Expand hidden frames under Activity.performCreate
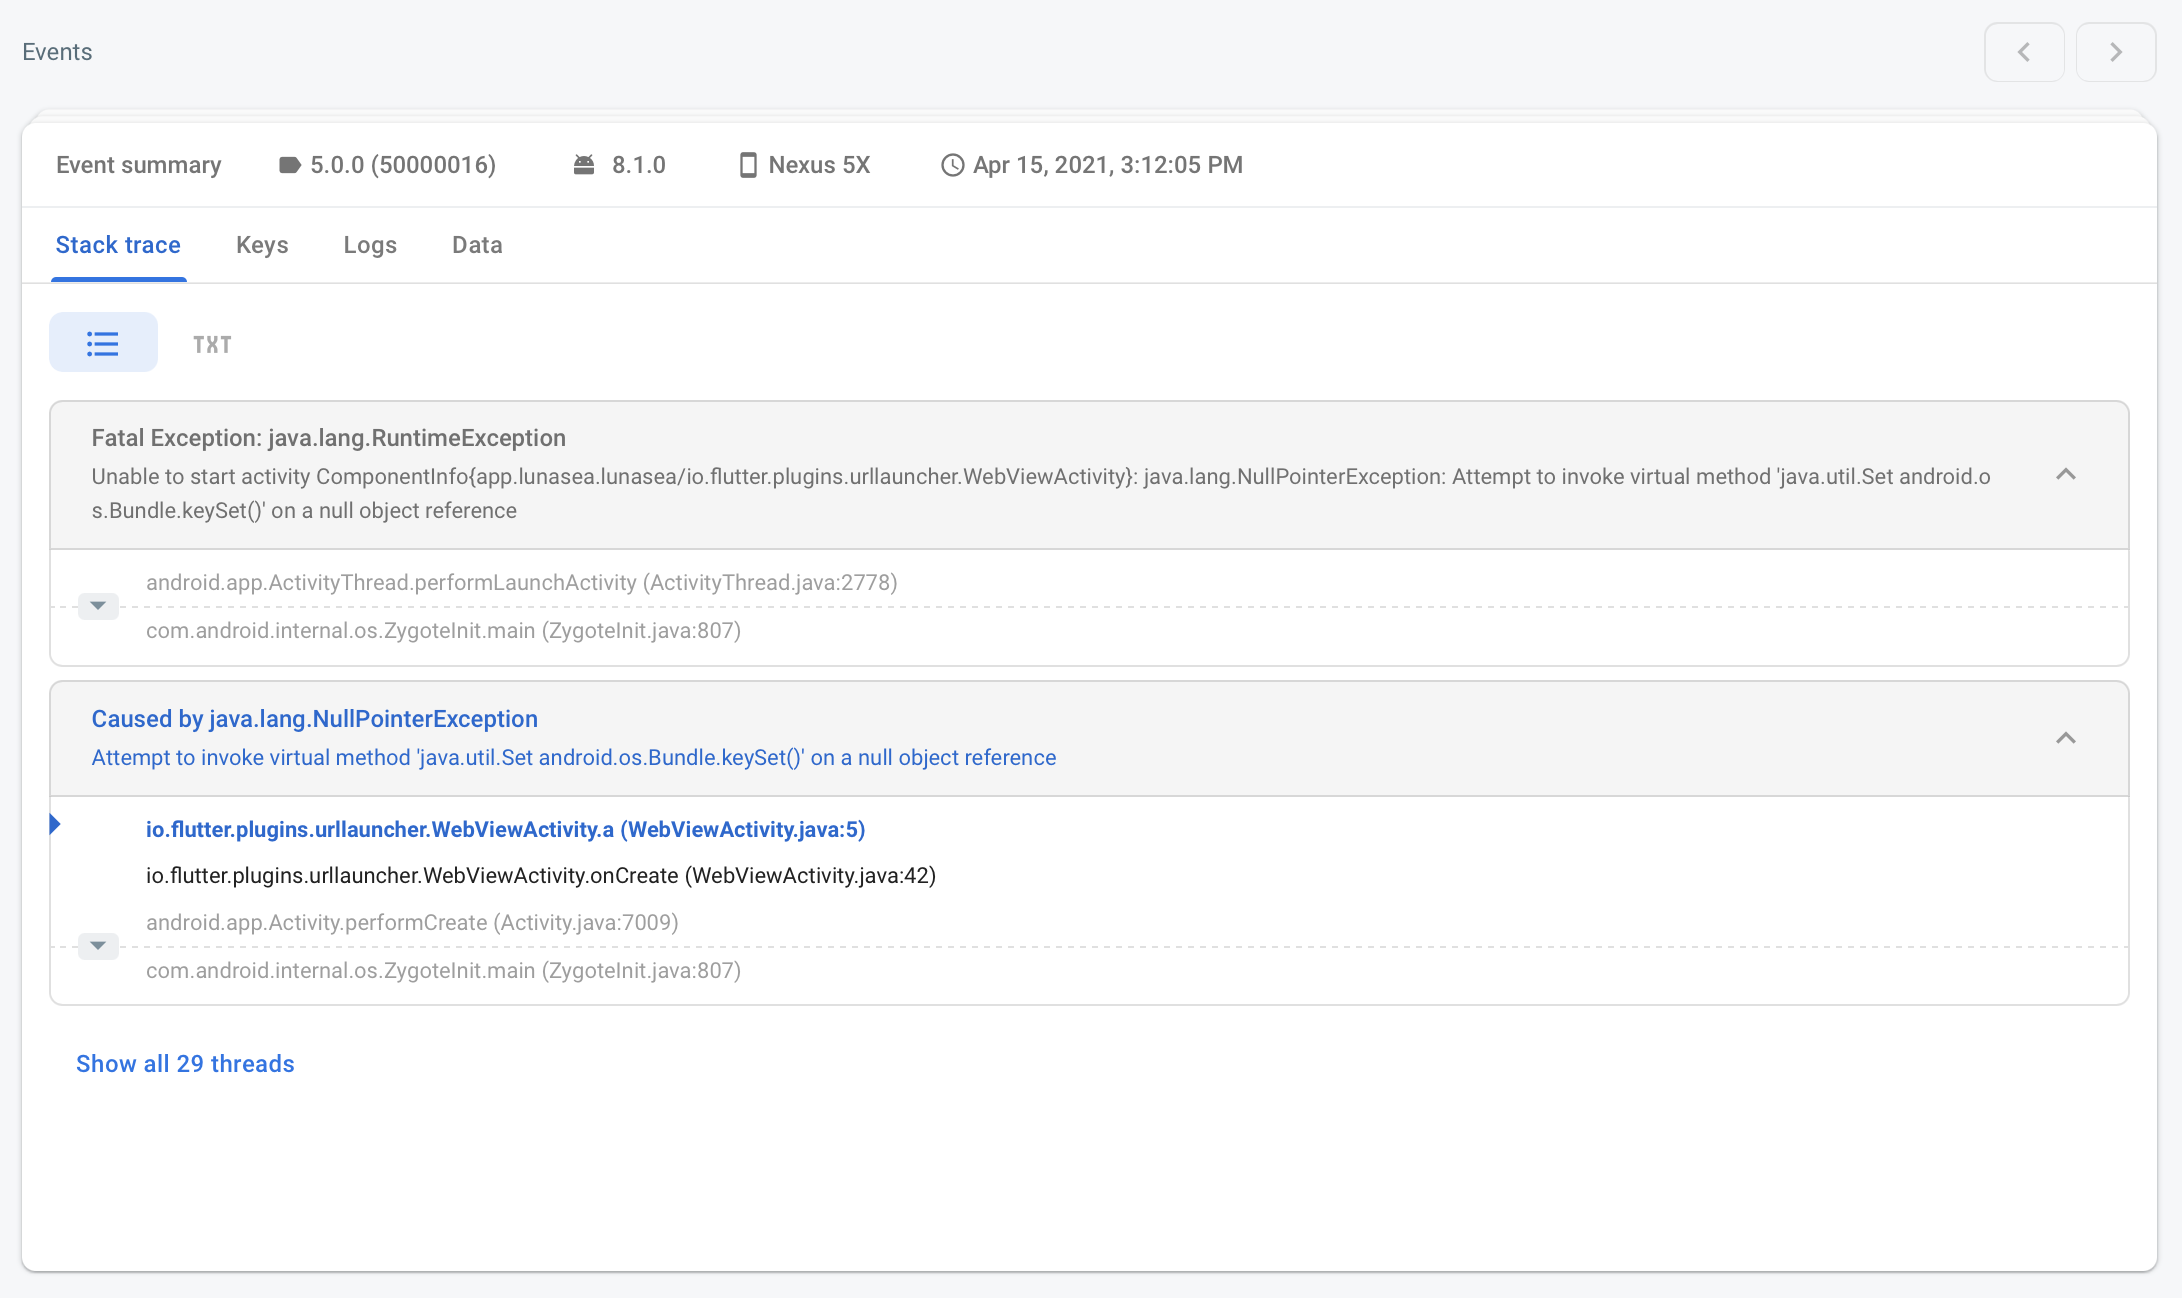 pos(98,946)
